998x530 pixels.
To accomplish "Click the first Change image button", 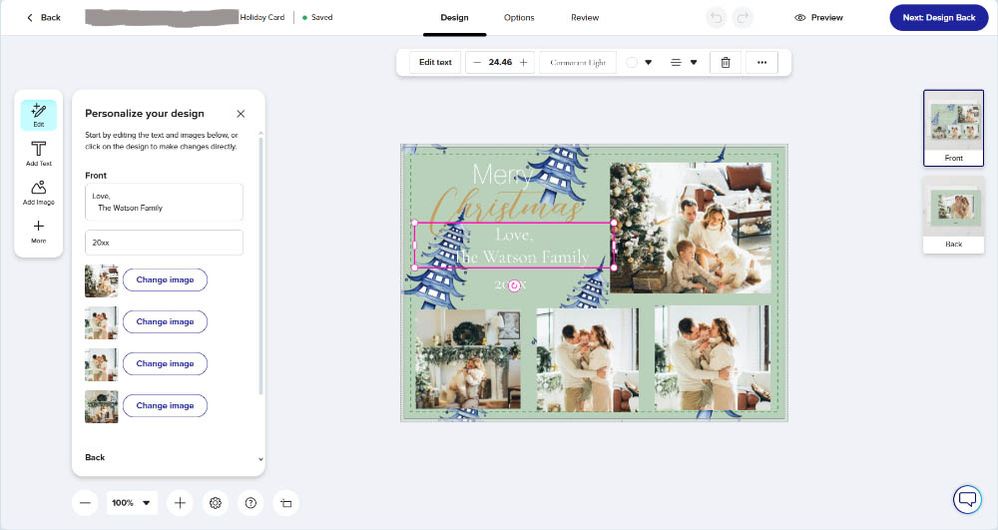I will 165,280.
